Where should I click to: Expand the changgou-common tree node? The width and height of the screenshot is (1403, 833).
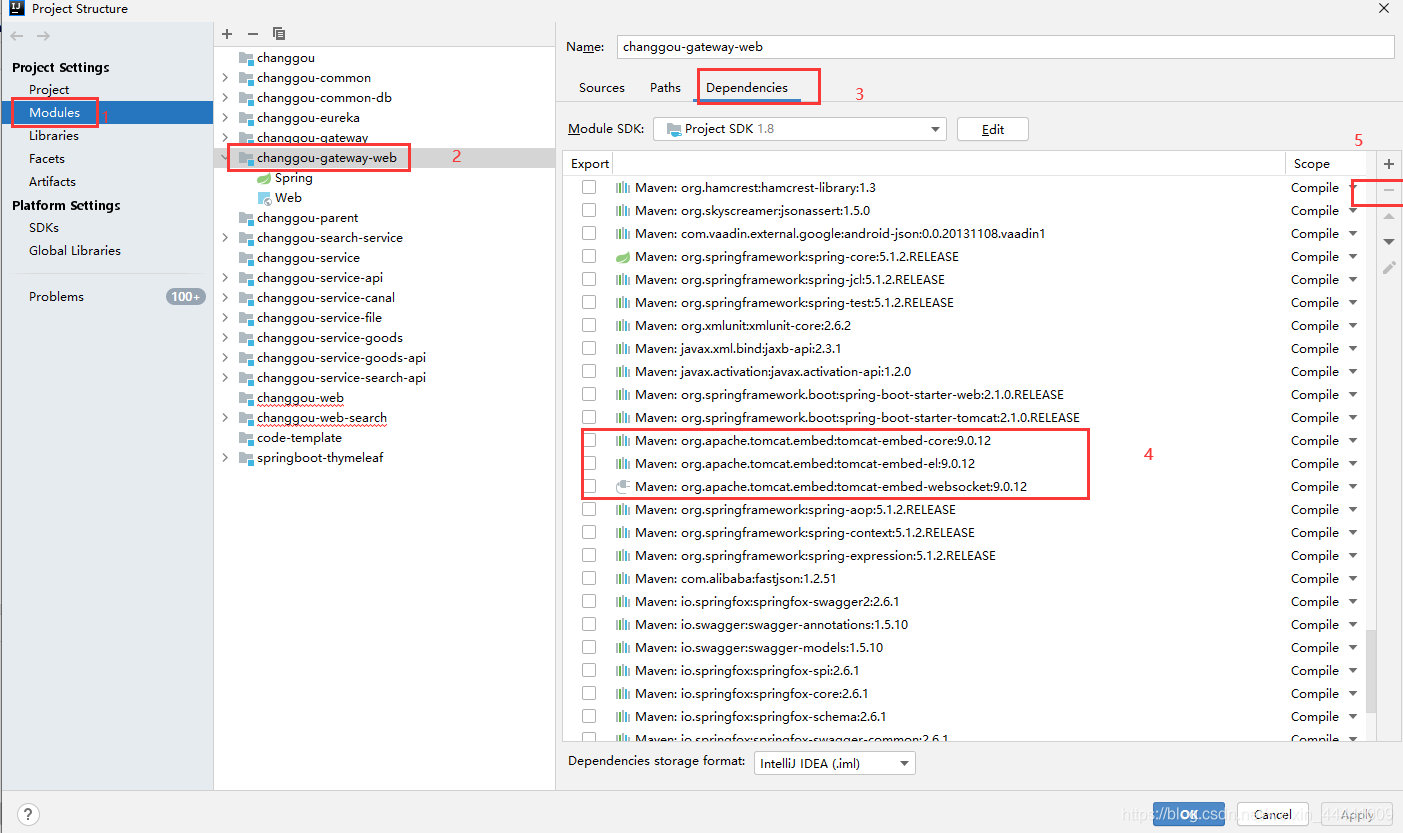click(224, 77)
